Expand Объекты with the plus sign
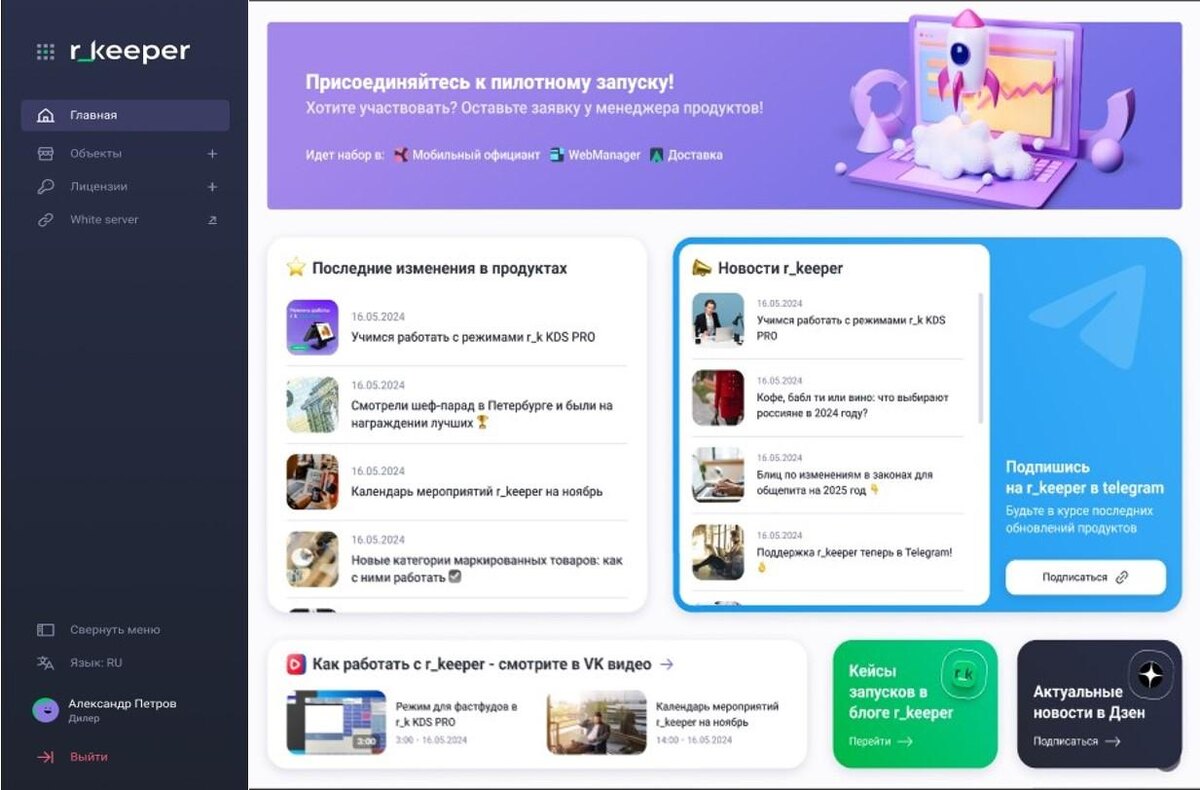The height and width of the screenshot is (790, 1200). click(x=212, y=154)
